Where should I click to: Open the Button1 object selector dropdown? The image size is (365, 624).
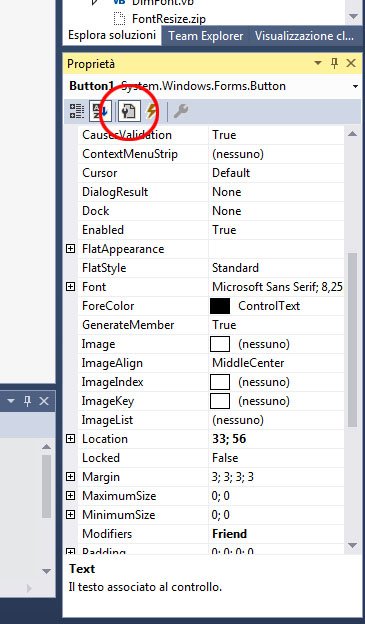tap(355, 86)
